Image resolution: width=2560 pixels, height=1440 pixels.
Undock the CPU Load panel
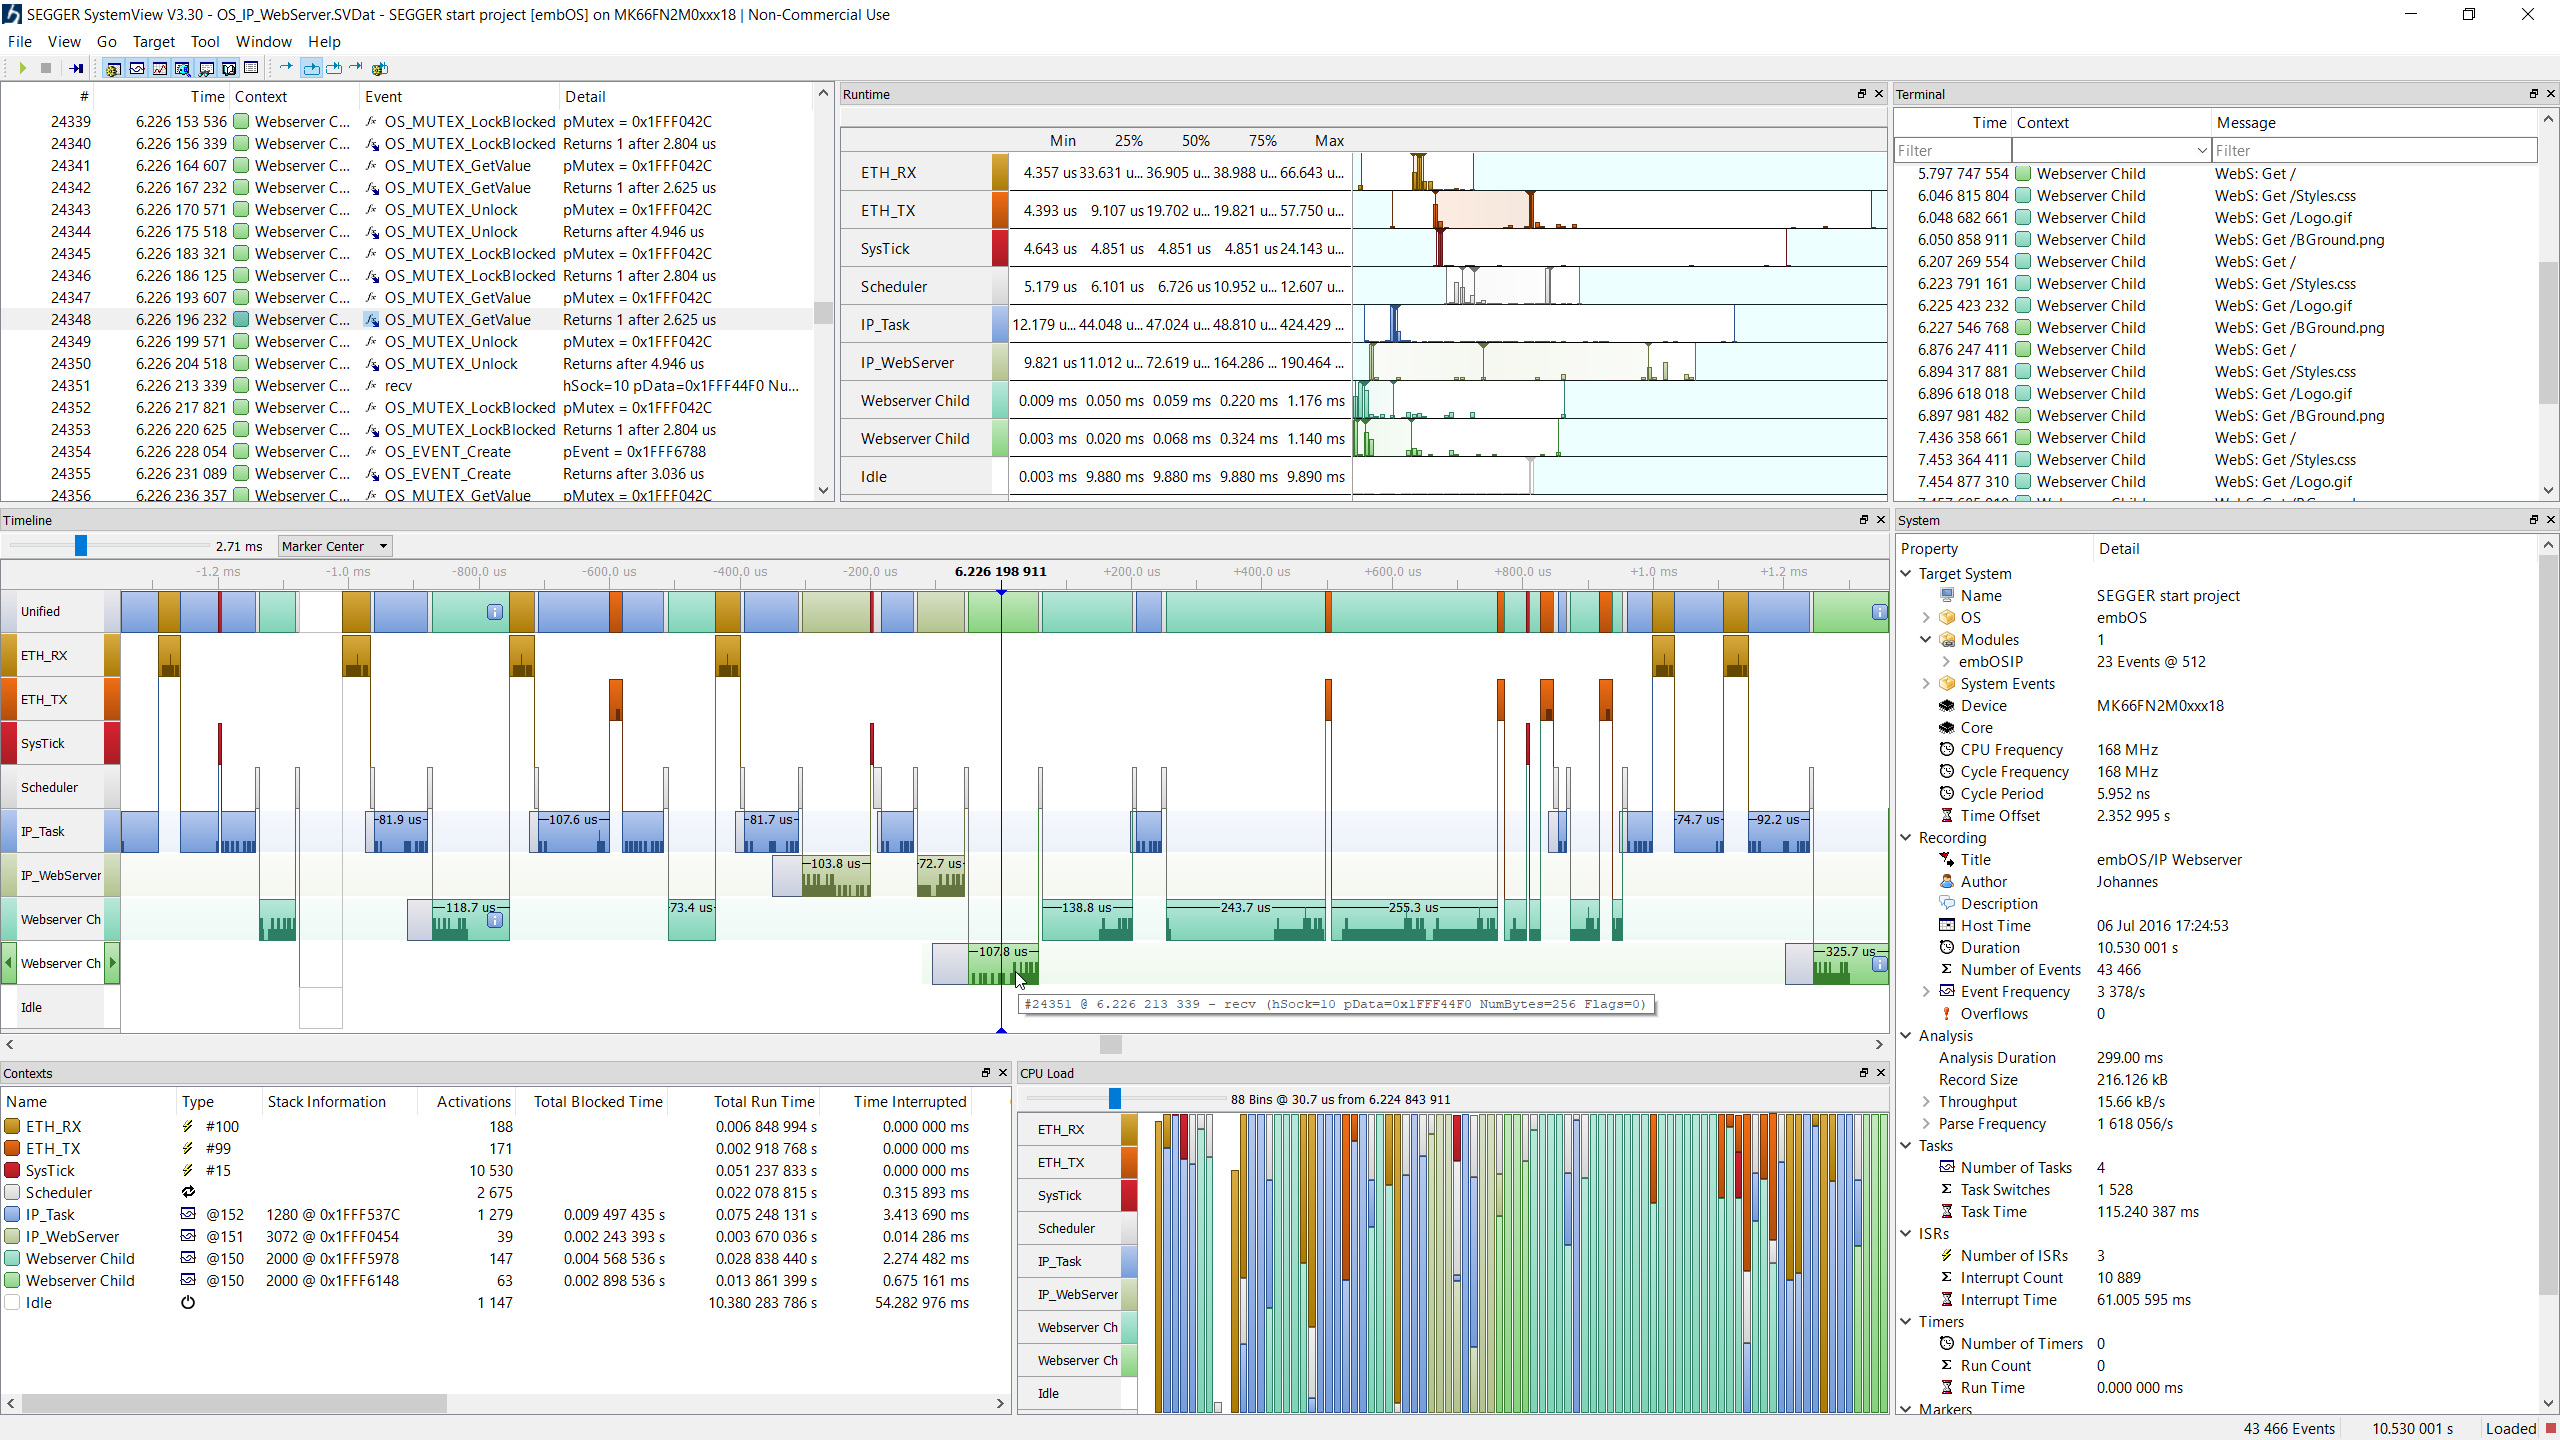(x=1864, y=1073)
